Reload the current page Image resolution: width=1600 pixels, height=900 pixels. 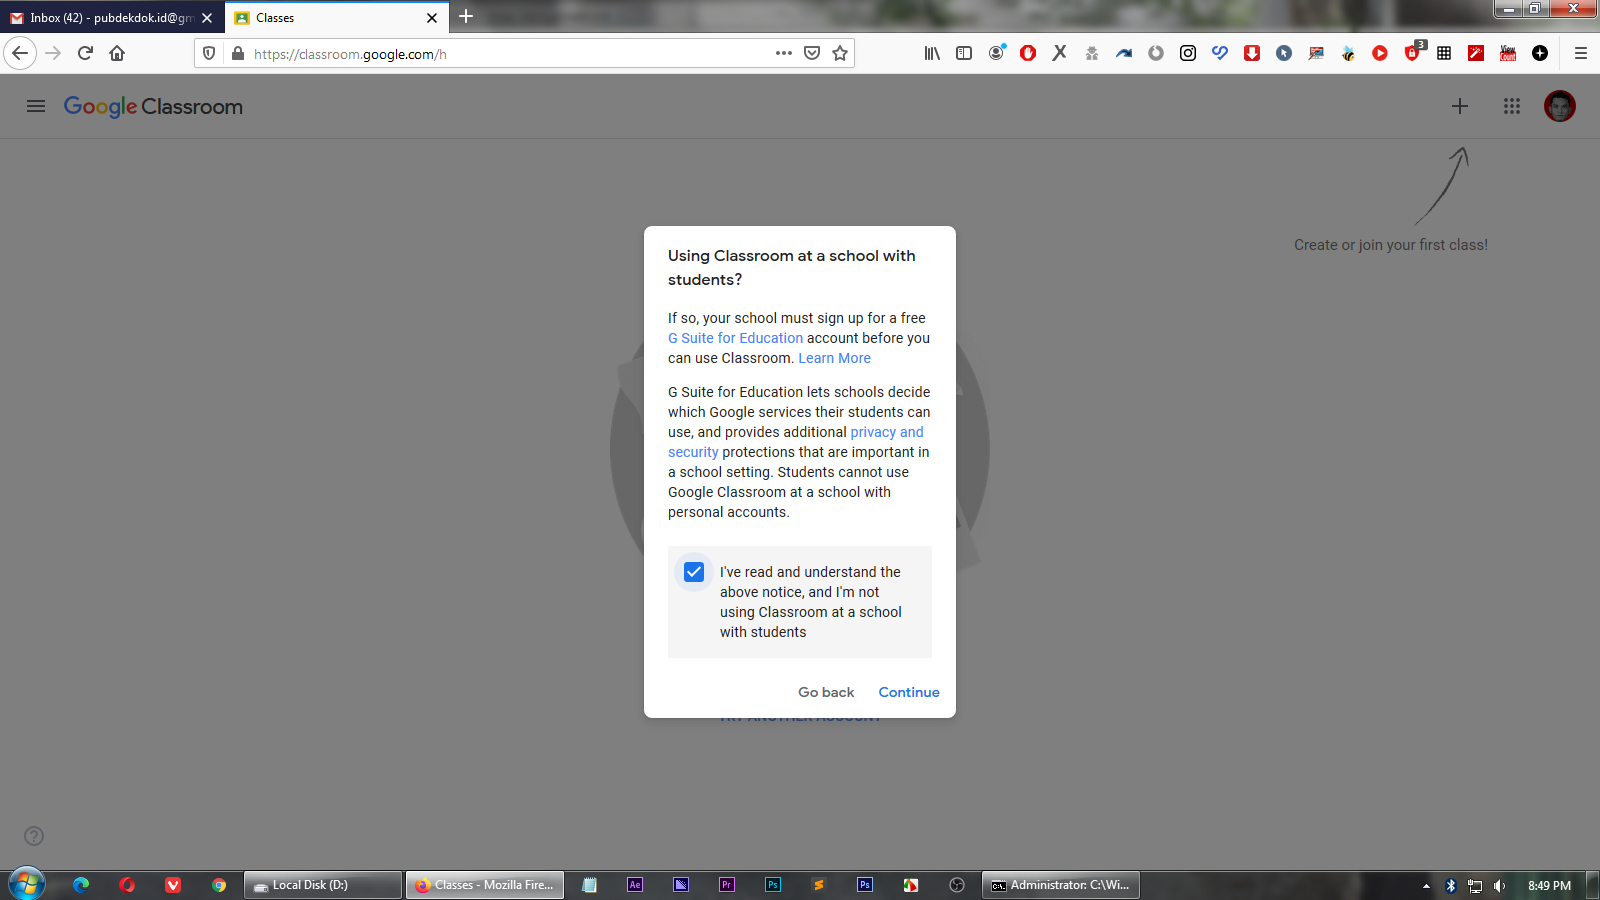coord(85,53)
